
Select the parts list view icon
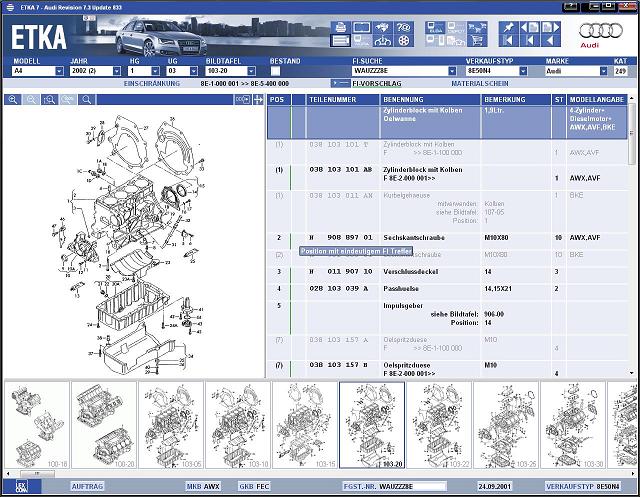(x=340, y=41)
